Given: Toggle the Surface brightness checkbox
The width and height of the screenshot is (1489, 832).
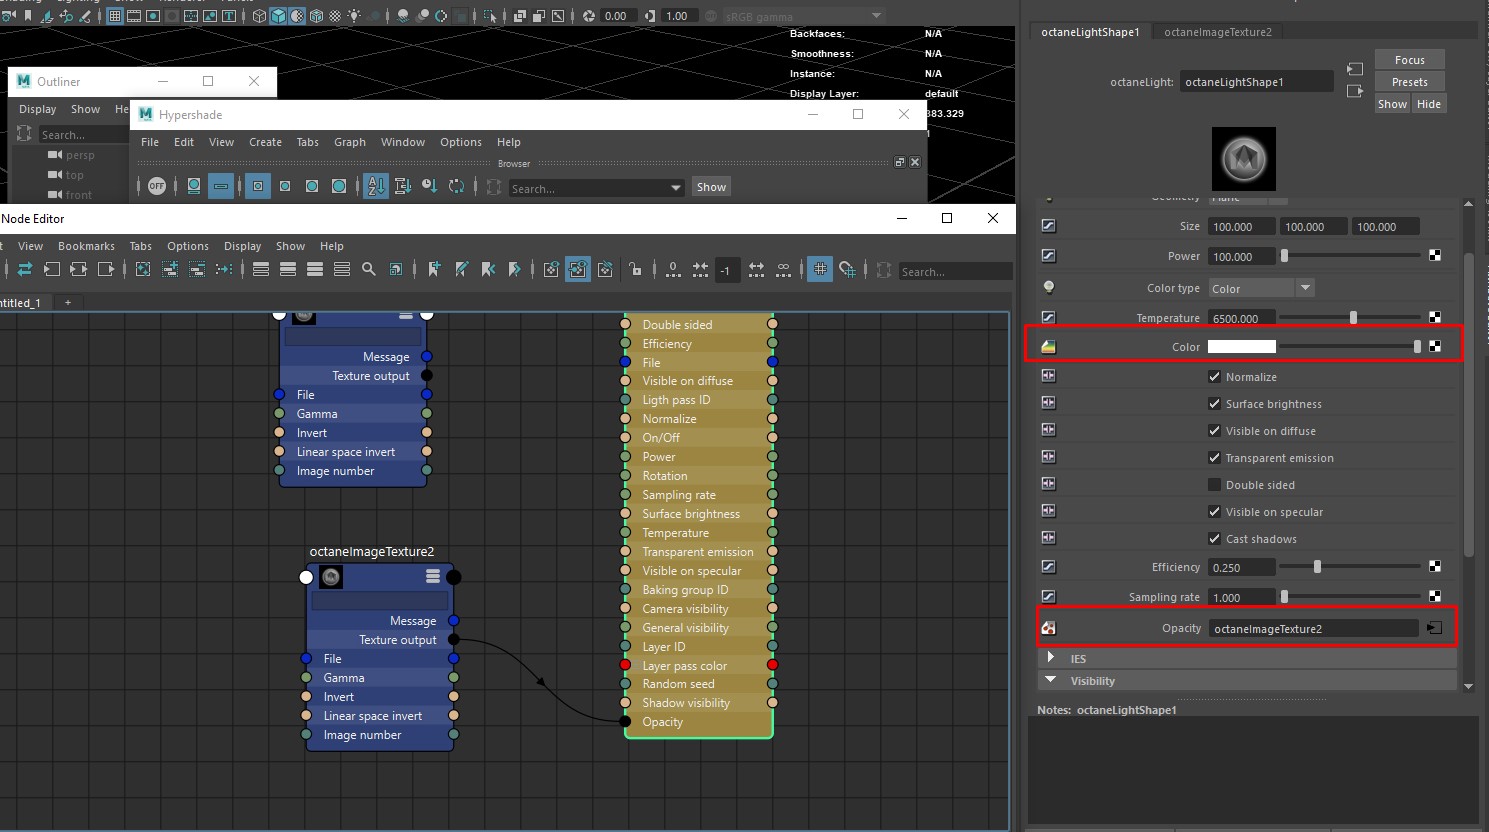Looking at the screenshot, I should coord(1214,404).
